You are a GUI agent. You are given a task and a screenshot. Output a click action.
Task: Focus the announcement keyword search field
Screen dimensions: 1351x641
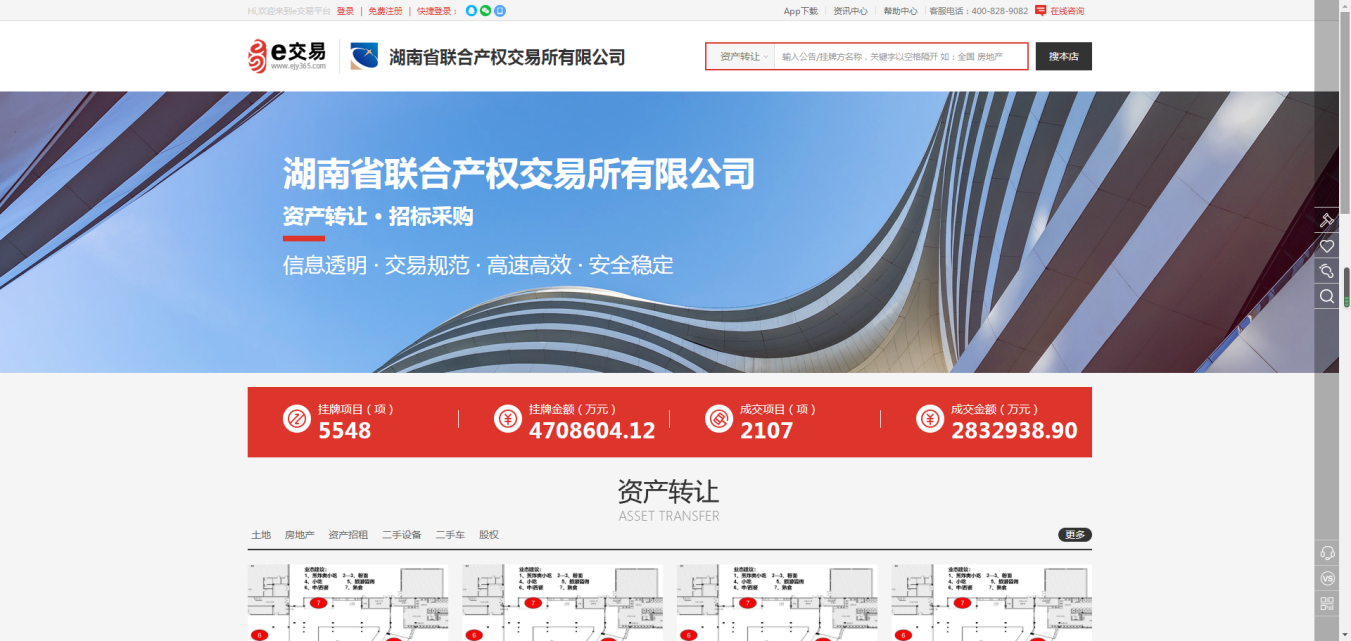tap(901, 57)
